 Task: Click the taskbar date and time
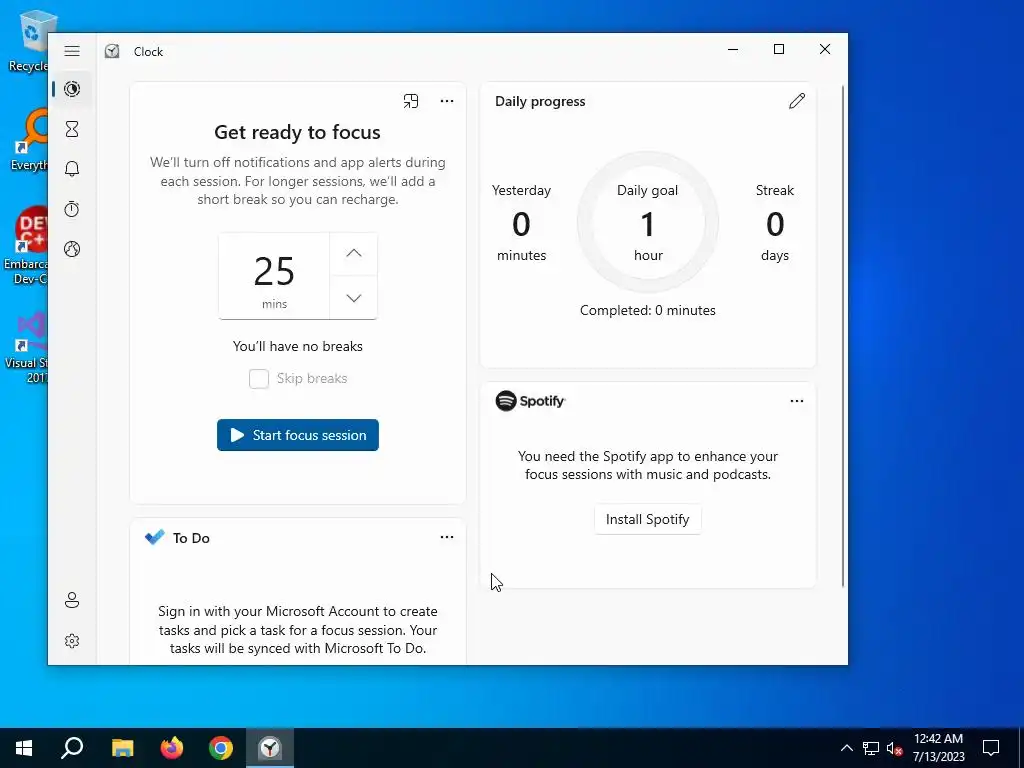coord(938,748)
